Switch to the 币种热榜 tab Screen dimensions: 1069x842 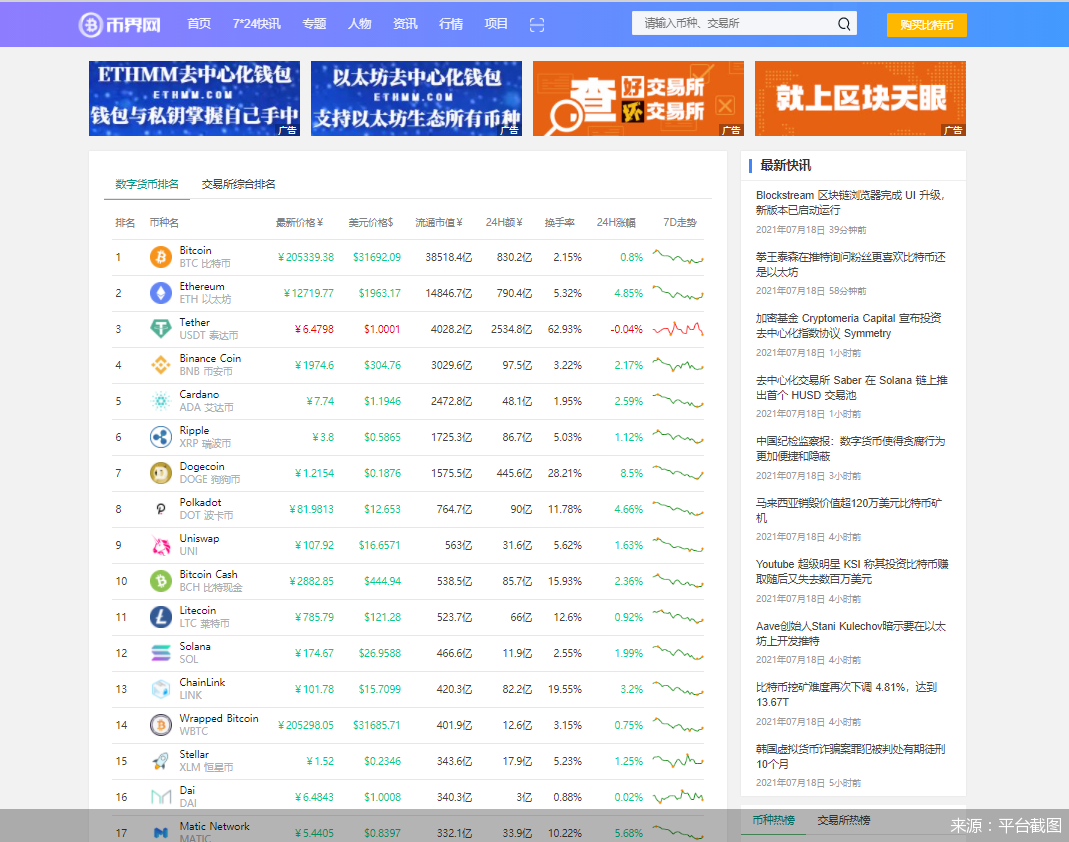pyautogui.click(x=774, y=820)
